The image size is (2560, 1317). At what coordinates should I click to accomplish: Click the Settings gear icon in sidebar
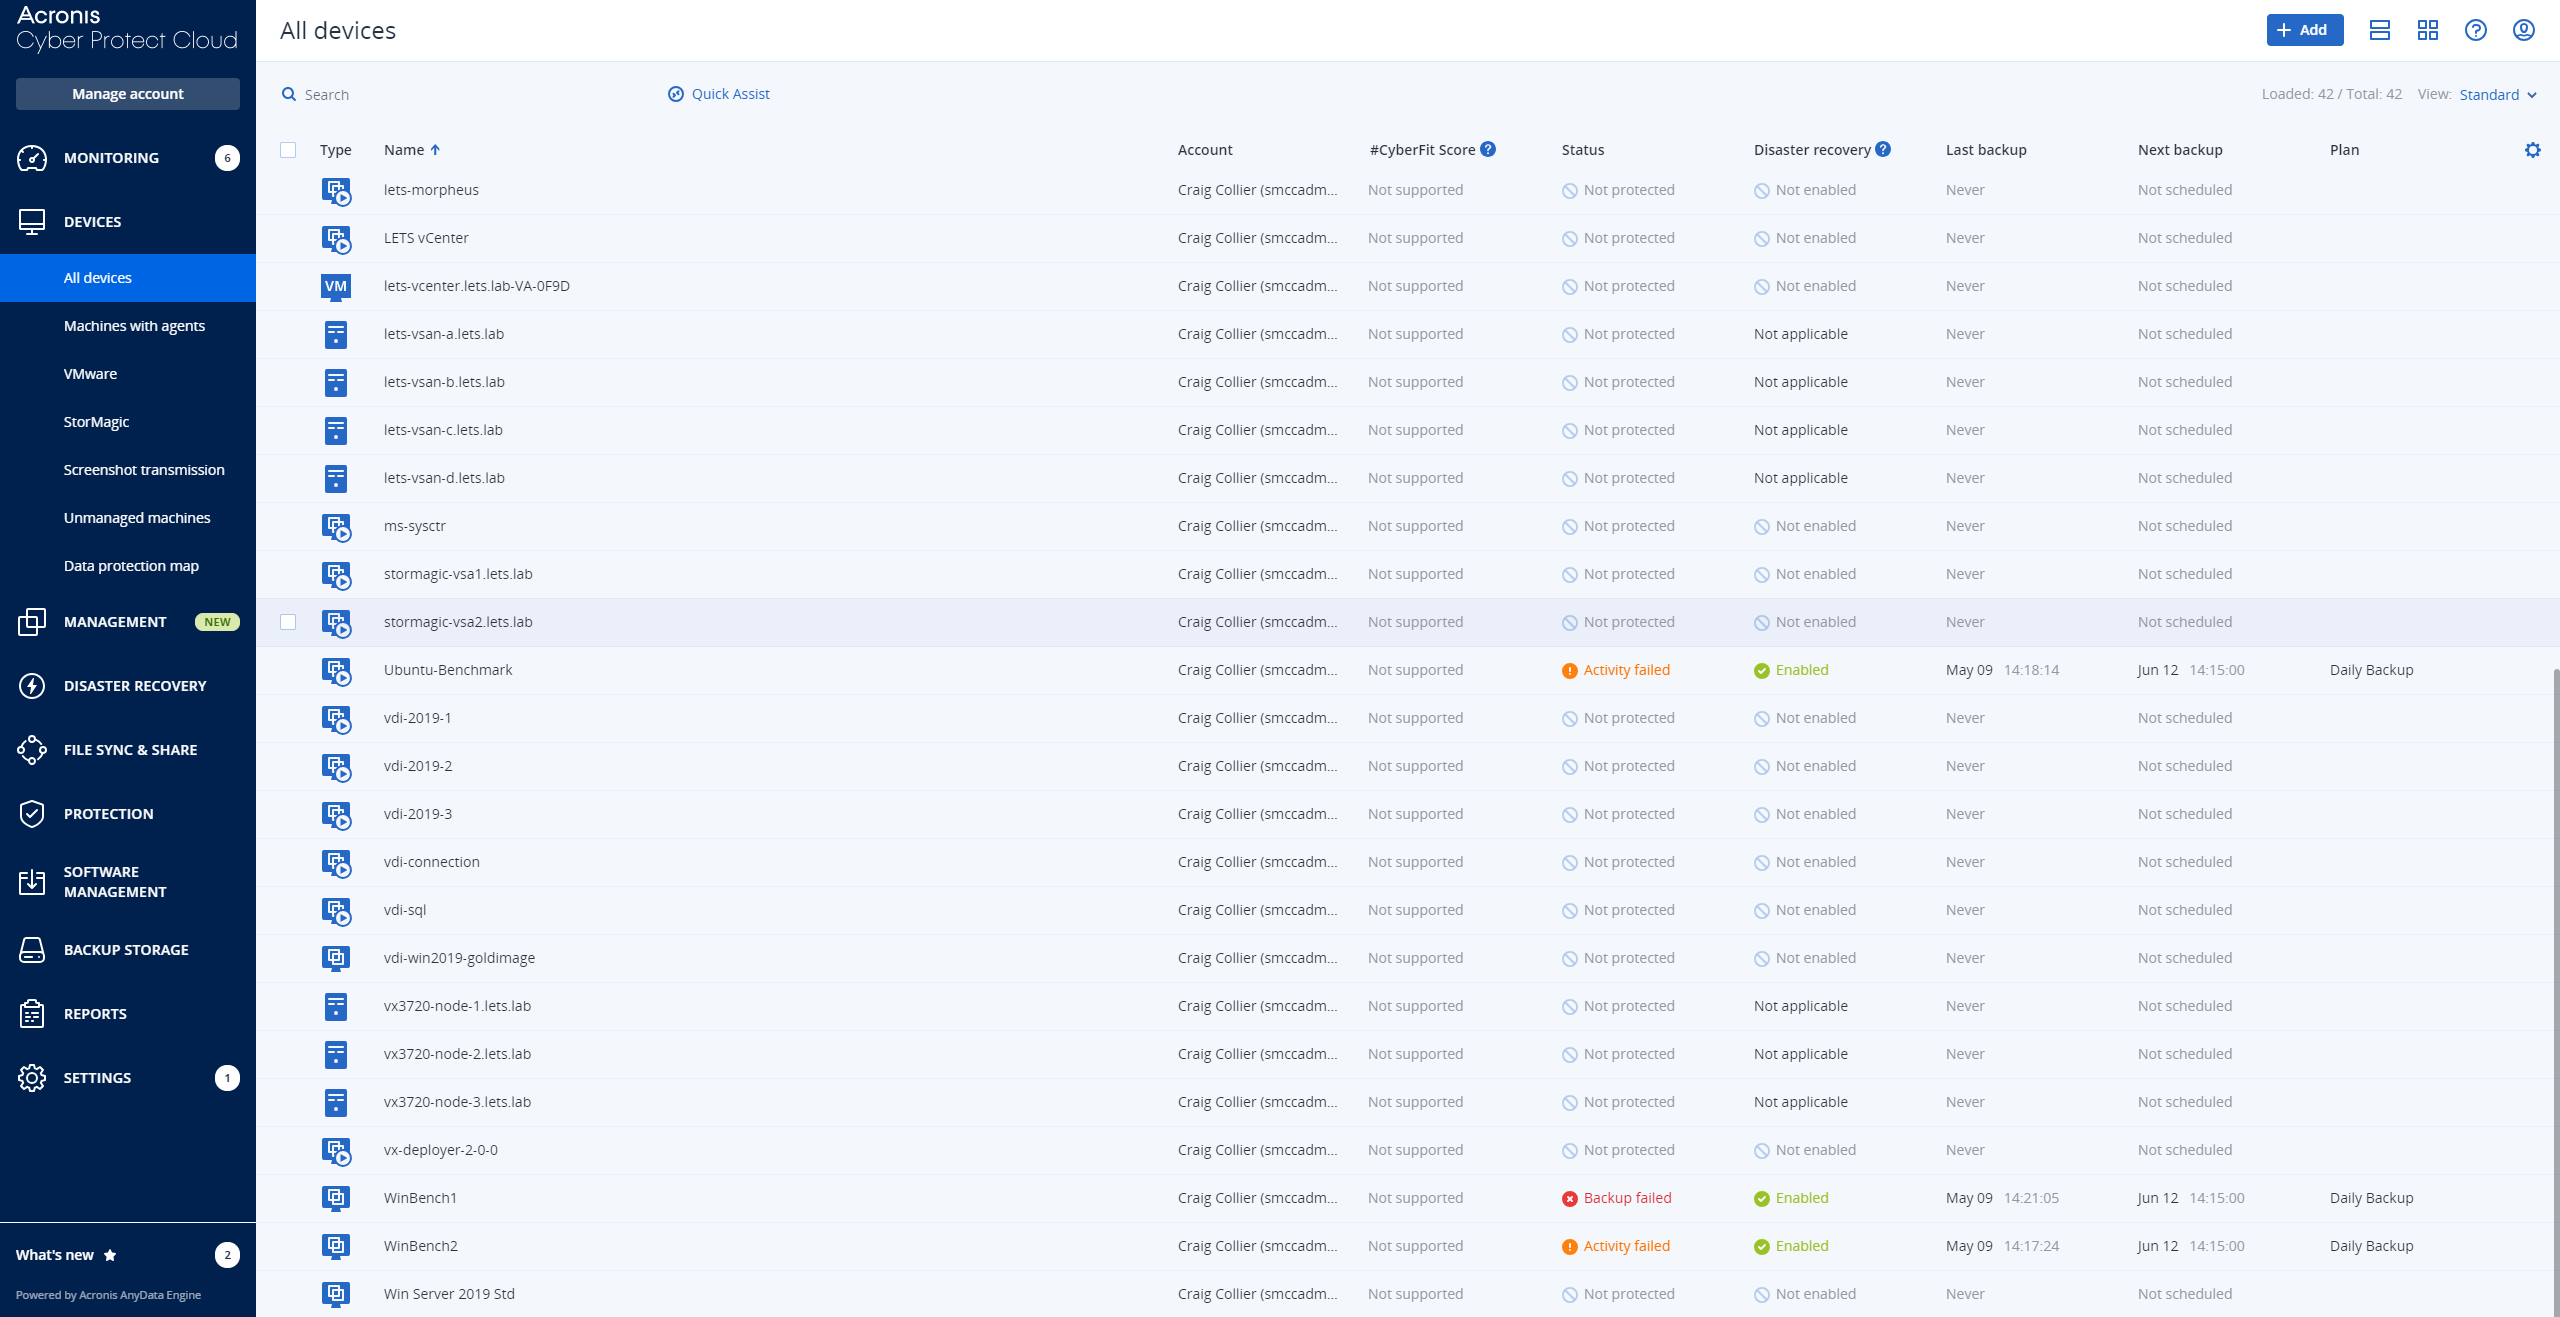pyautogui.click(x=32, y=1078)
